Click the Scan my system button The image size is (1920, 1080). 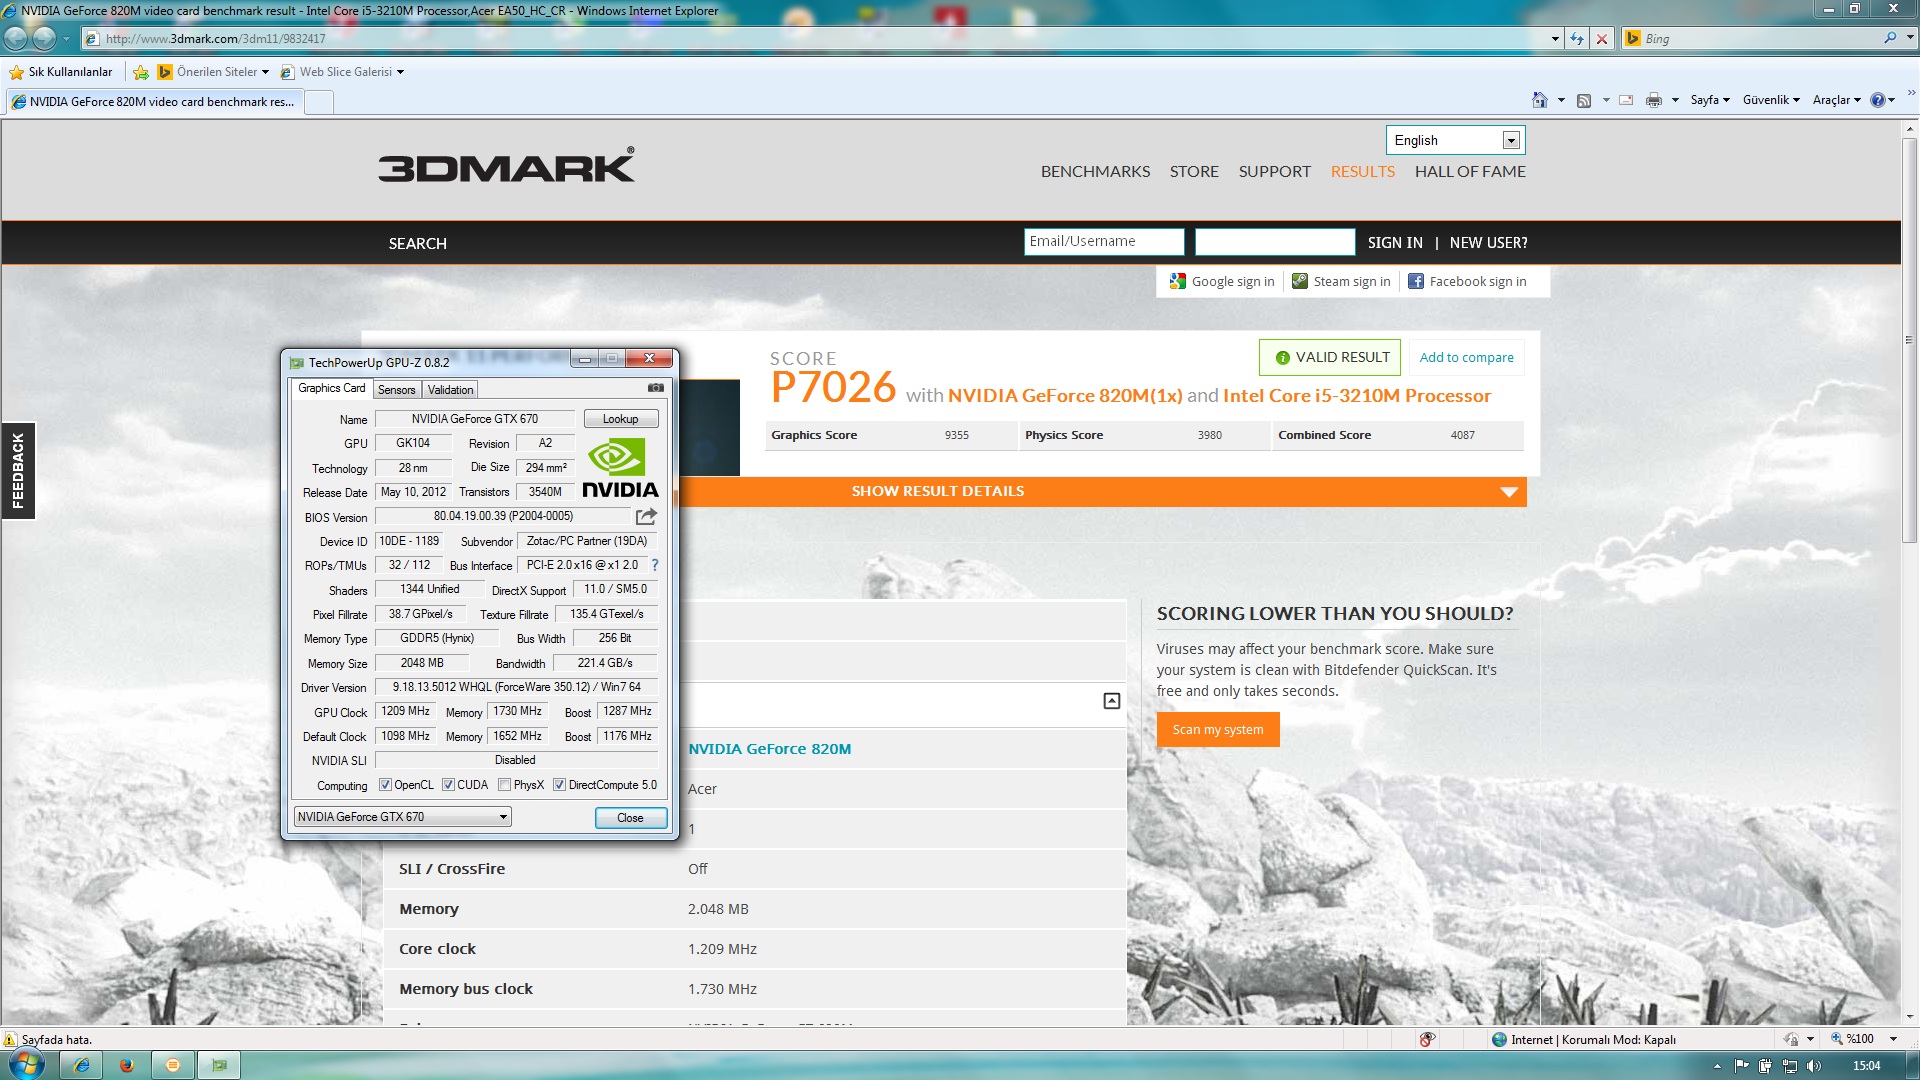pyautogui.click(x=1218, y=730)
